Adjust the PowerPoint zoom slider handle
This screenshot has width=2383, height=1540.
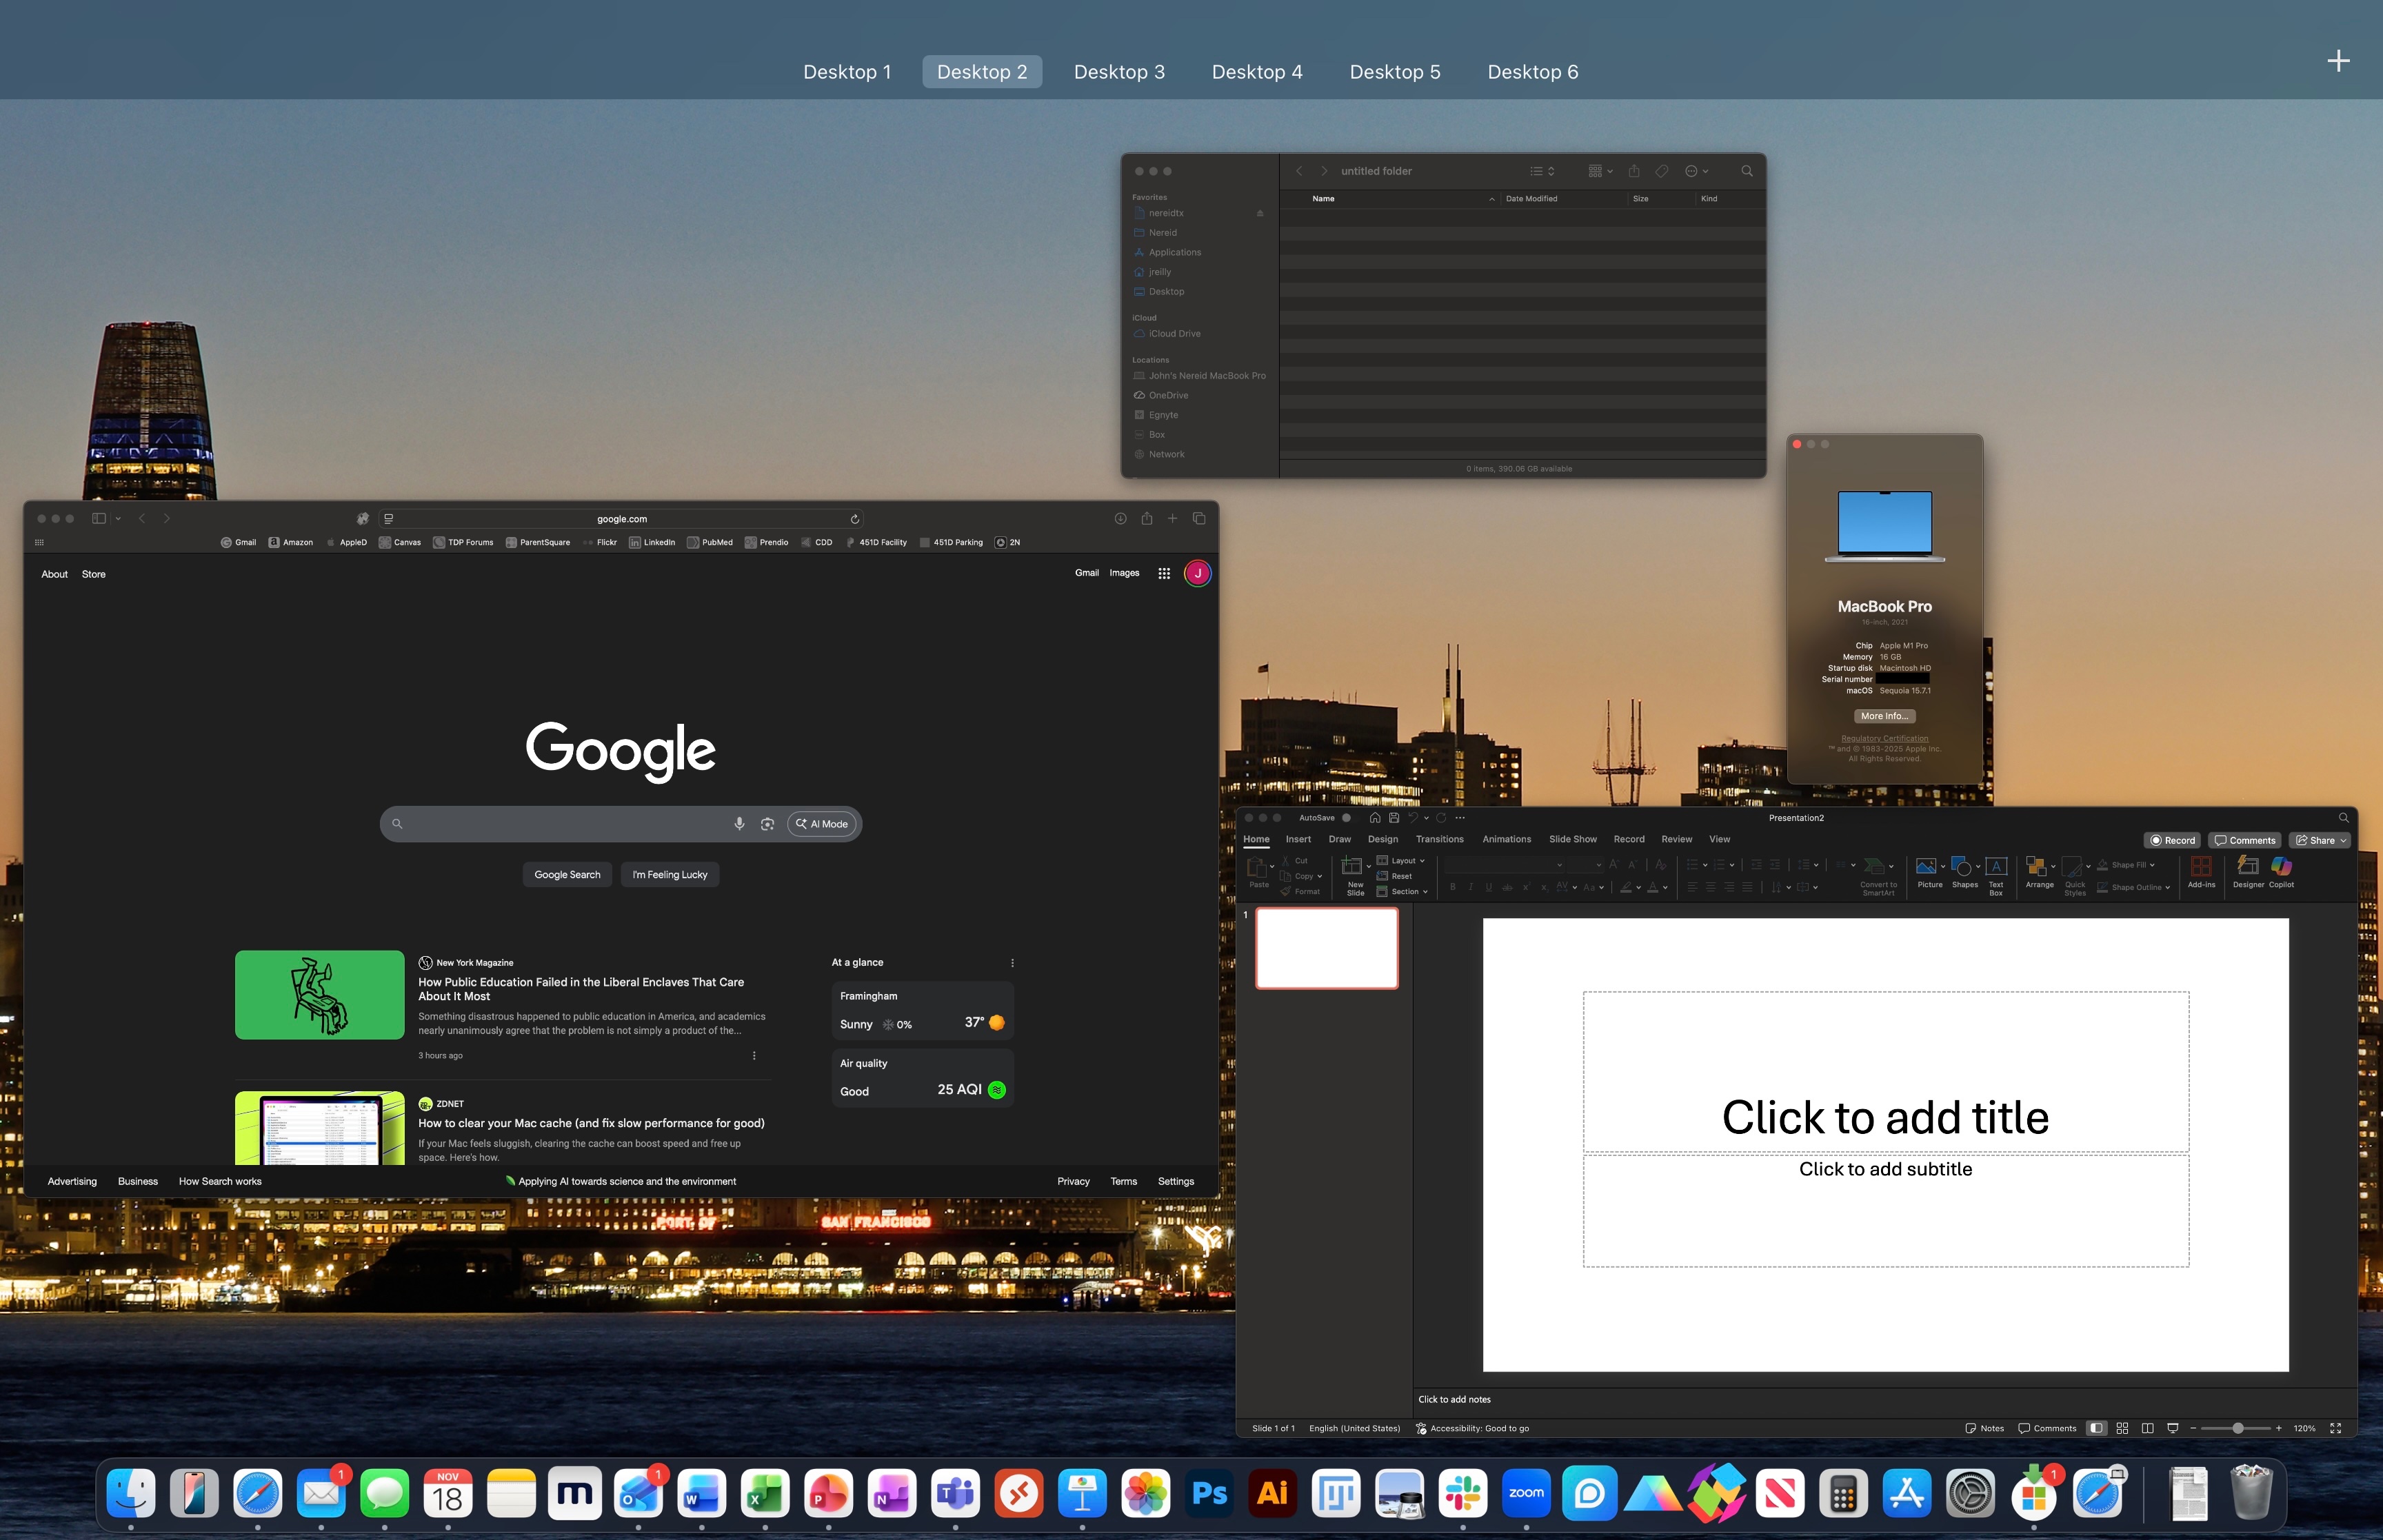[x=2238, y=1428]
